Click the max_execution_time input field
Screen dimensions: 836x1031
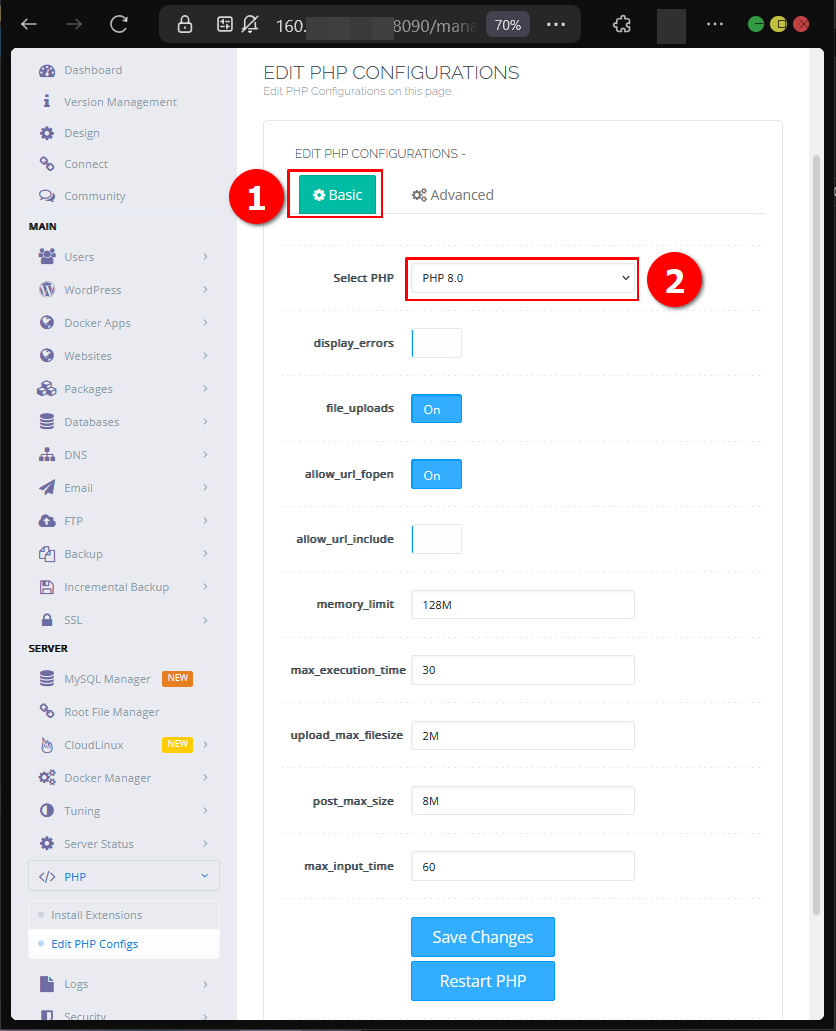[x=523, y=670]
